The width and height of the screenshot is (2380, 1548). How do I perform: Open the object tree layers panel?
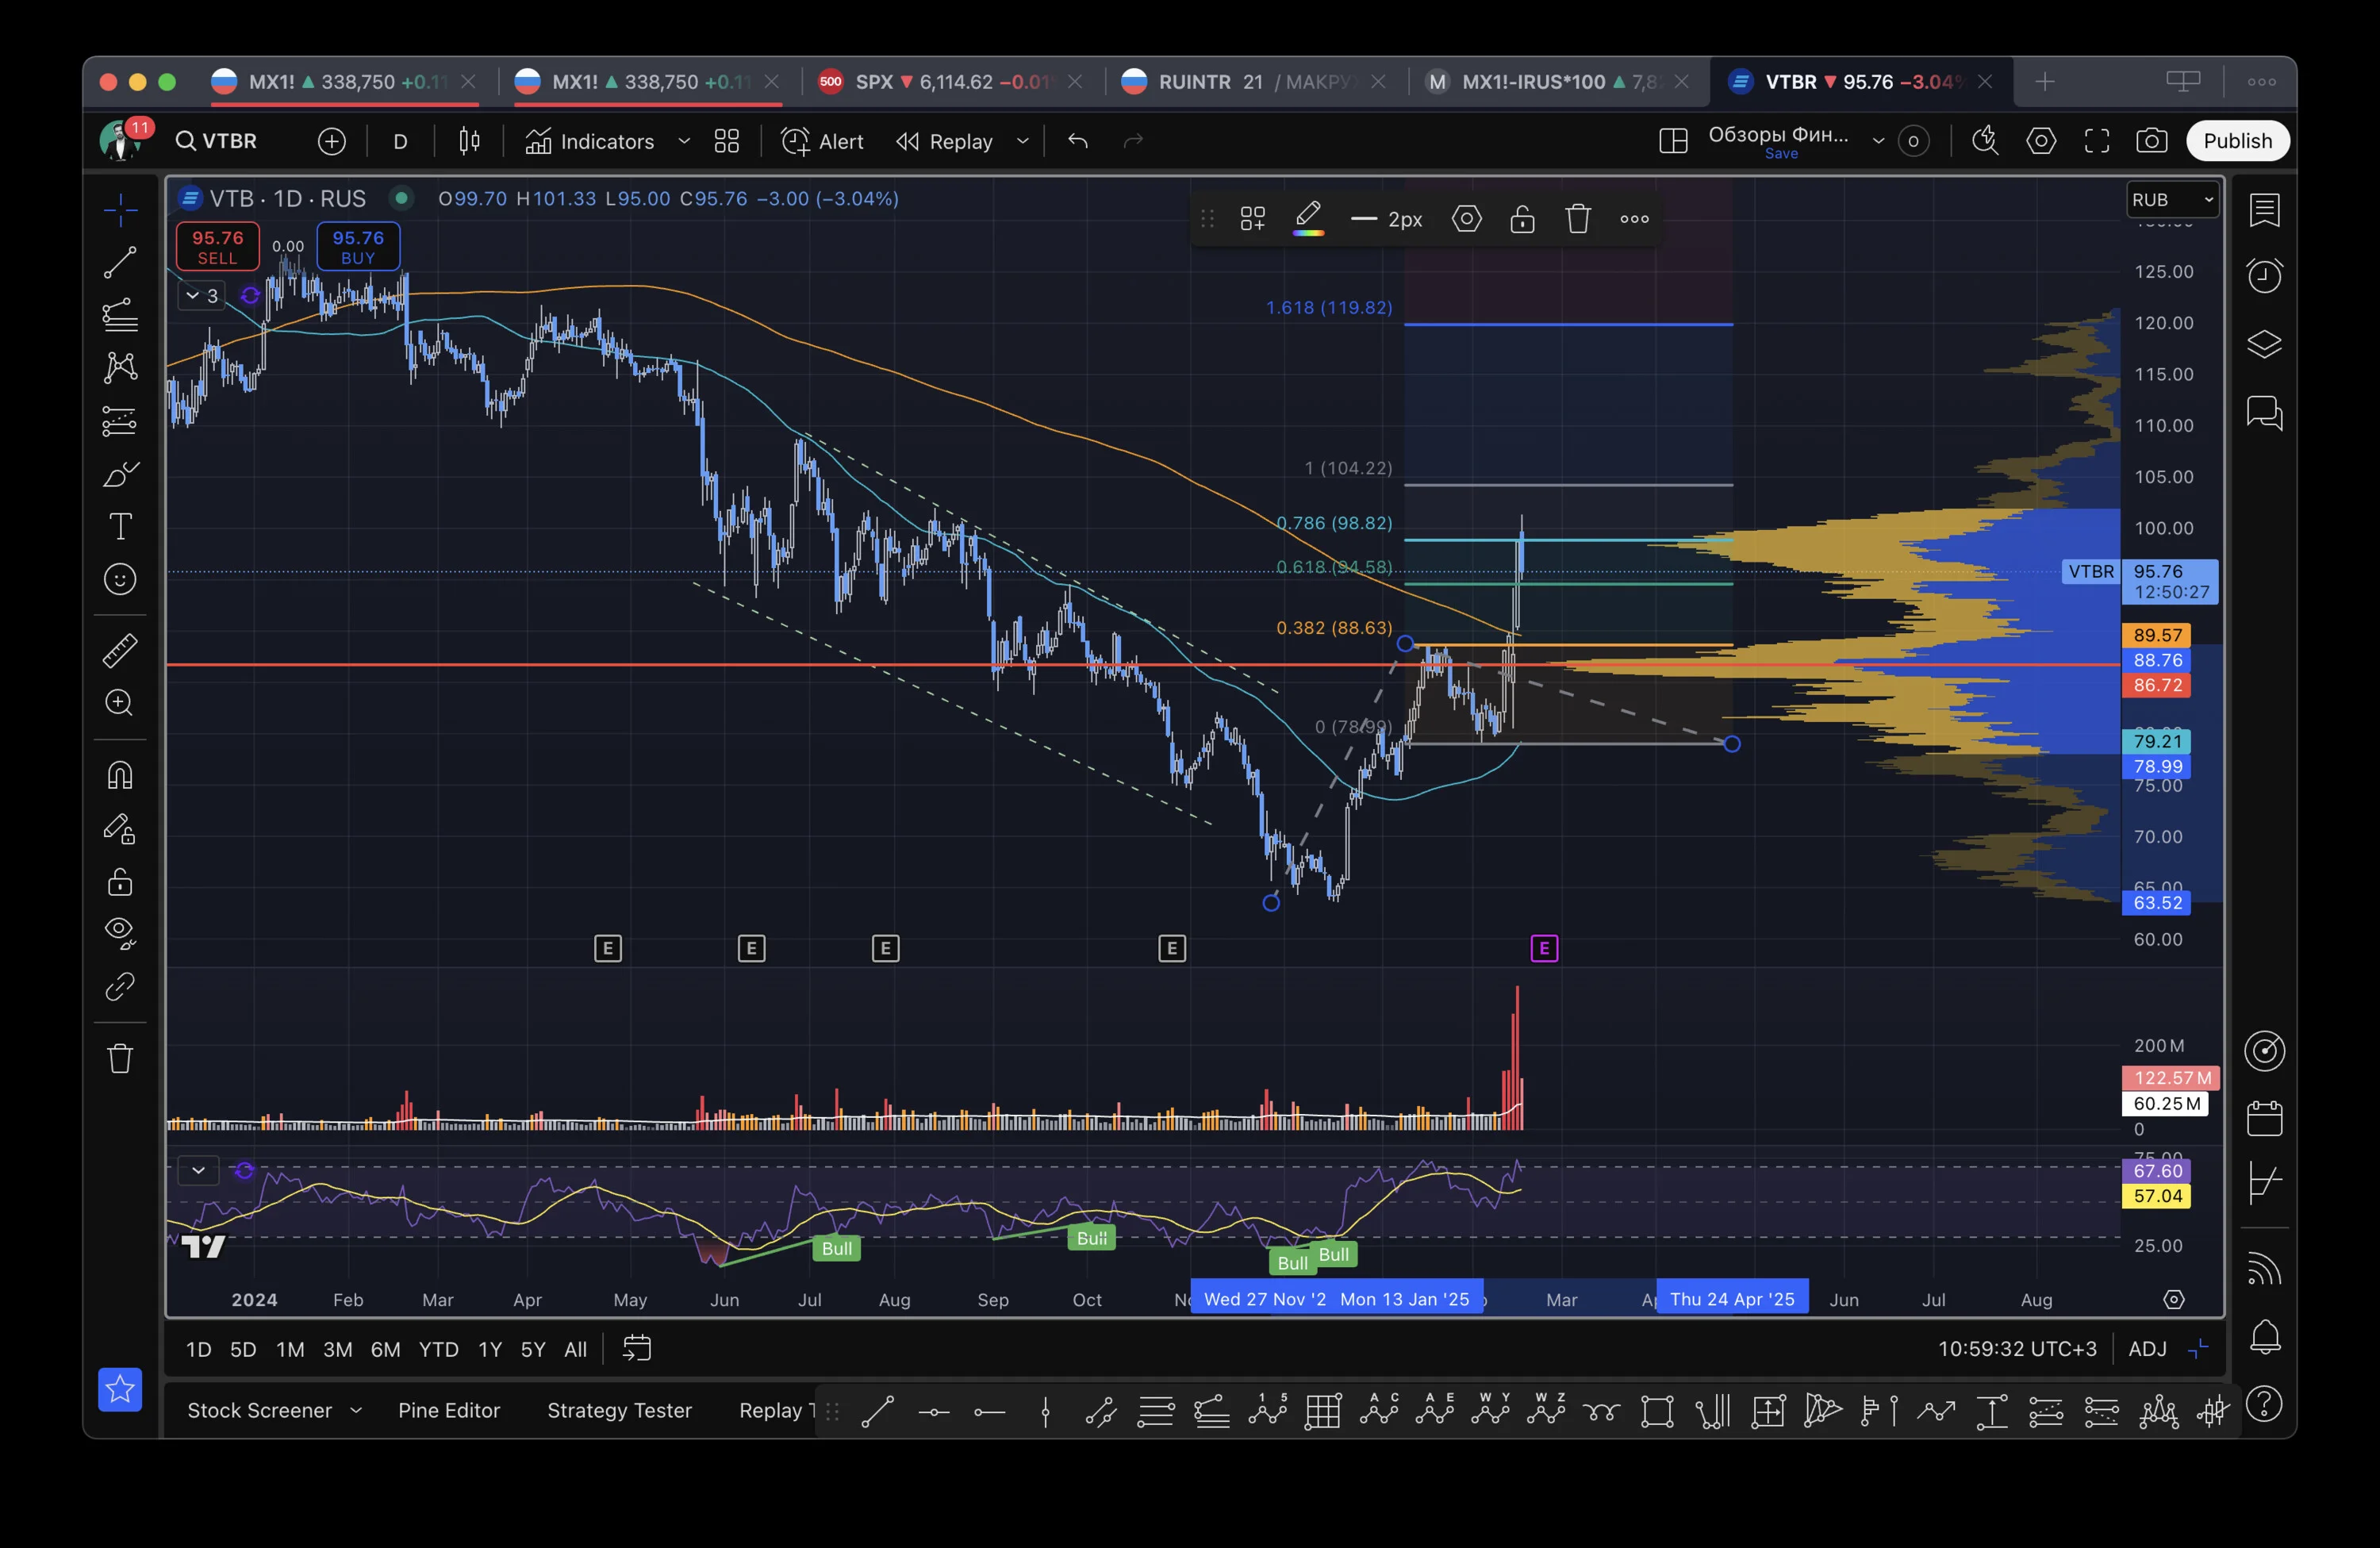tap(2264, 344)
